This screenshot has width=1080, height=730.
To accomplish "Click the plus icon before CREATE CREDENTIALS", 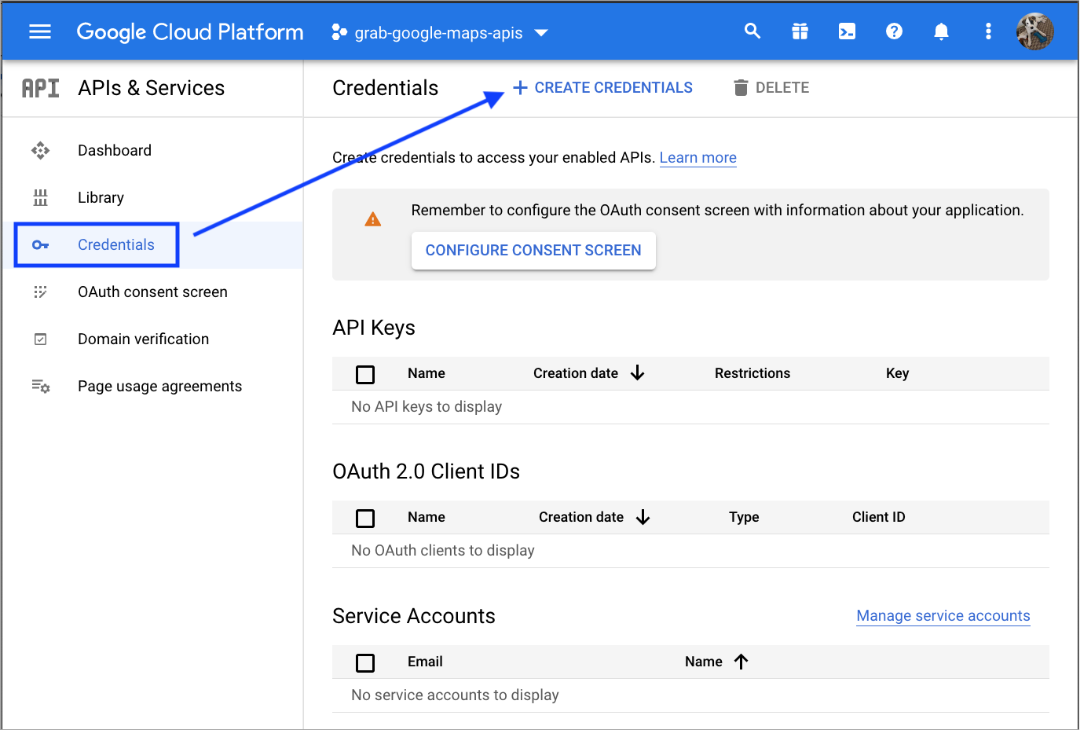I will pos(520,87).
